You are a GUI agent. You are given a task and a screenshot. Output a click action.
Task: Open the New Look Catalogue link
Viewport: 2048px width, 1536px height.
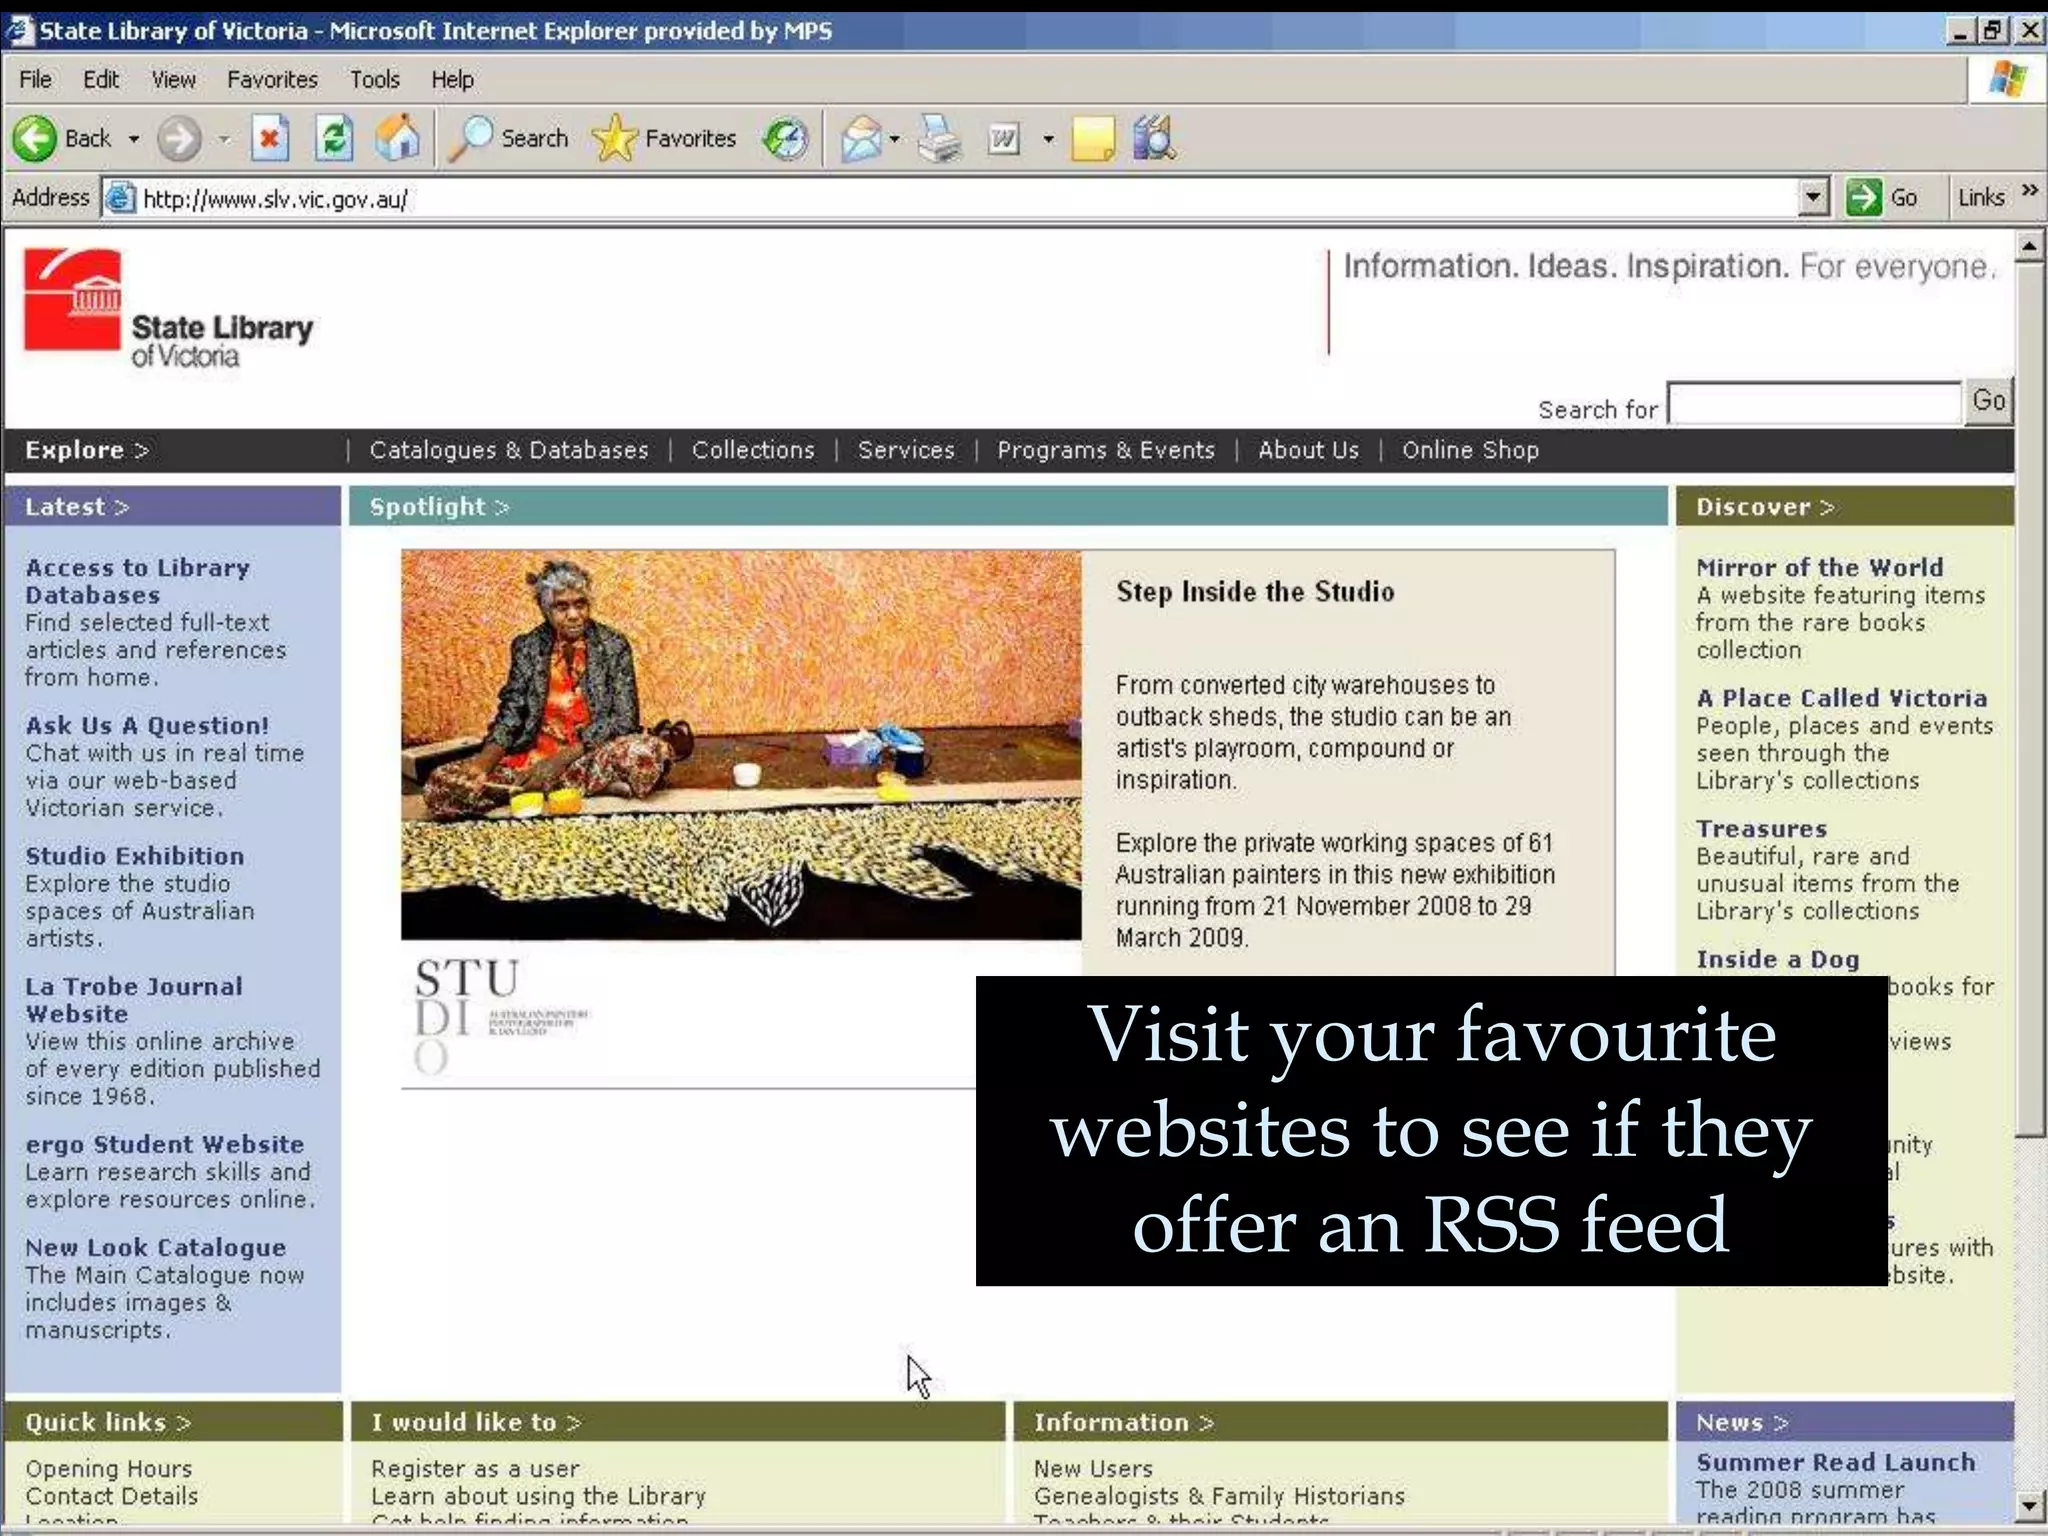coord(155,1248)
